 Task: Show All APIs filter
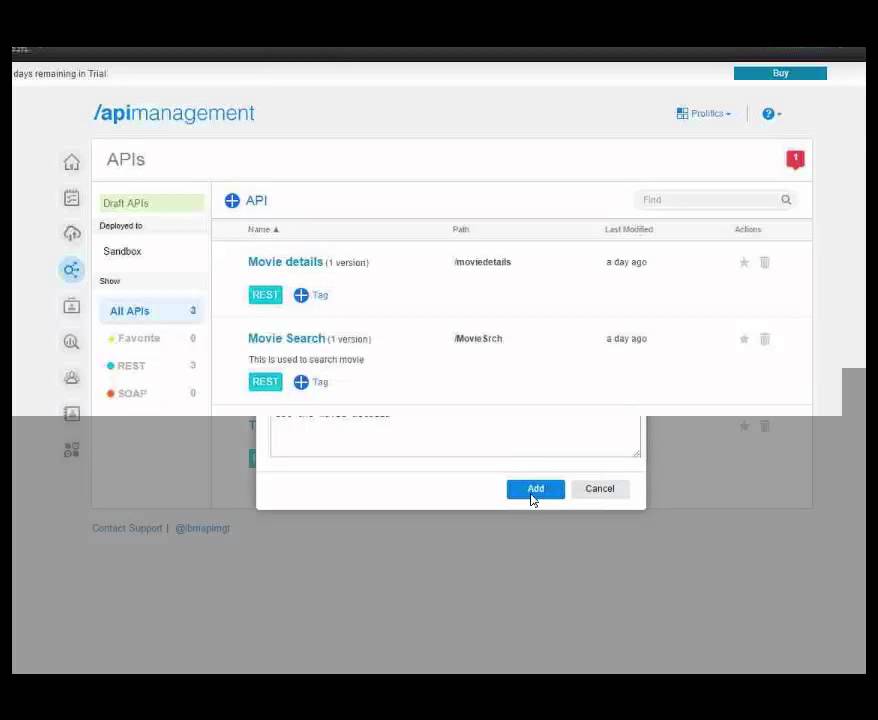click(152, 311)
